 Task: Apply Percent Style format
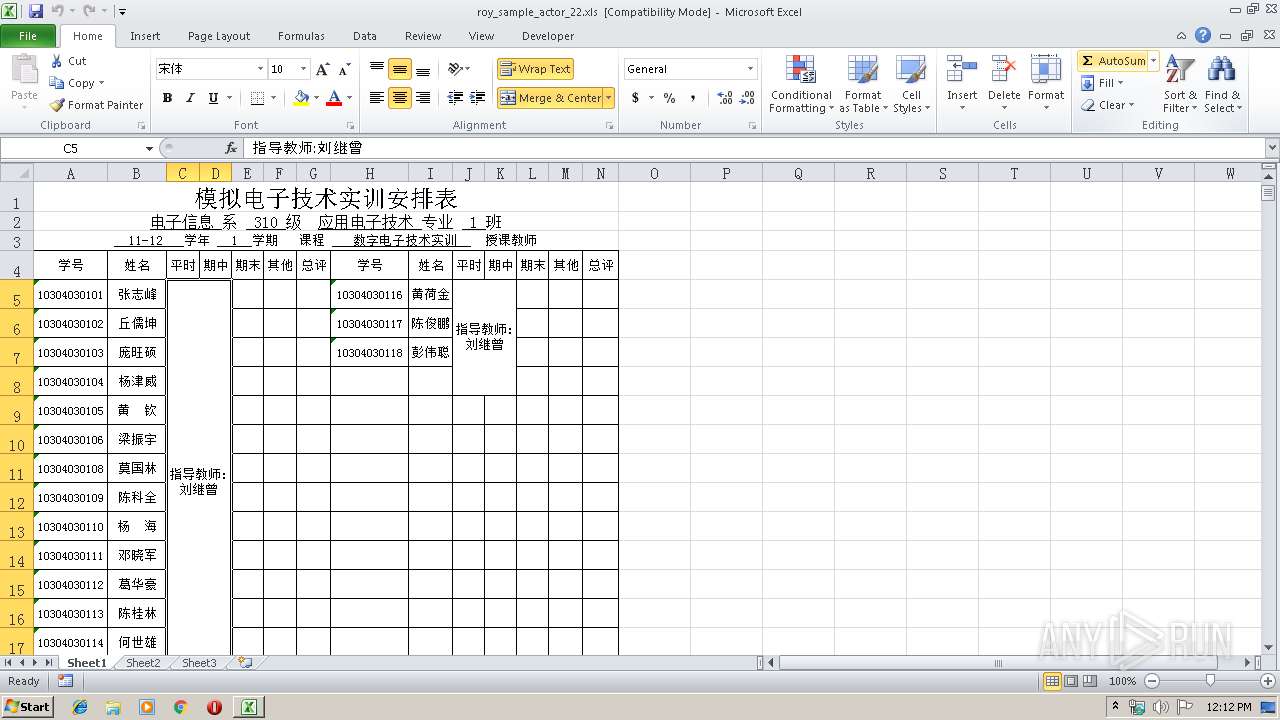[x=669, y=98]
